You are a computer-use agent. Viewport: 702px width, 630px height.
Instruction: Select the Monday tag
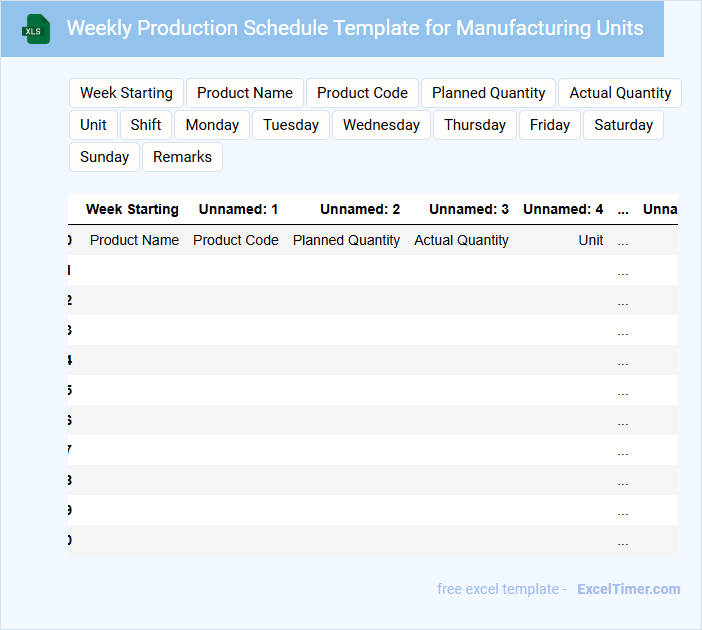point(212,125)
